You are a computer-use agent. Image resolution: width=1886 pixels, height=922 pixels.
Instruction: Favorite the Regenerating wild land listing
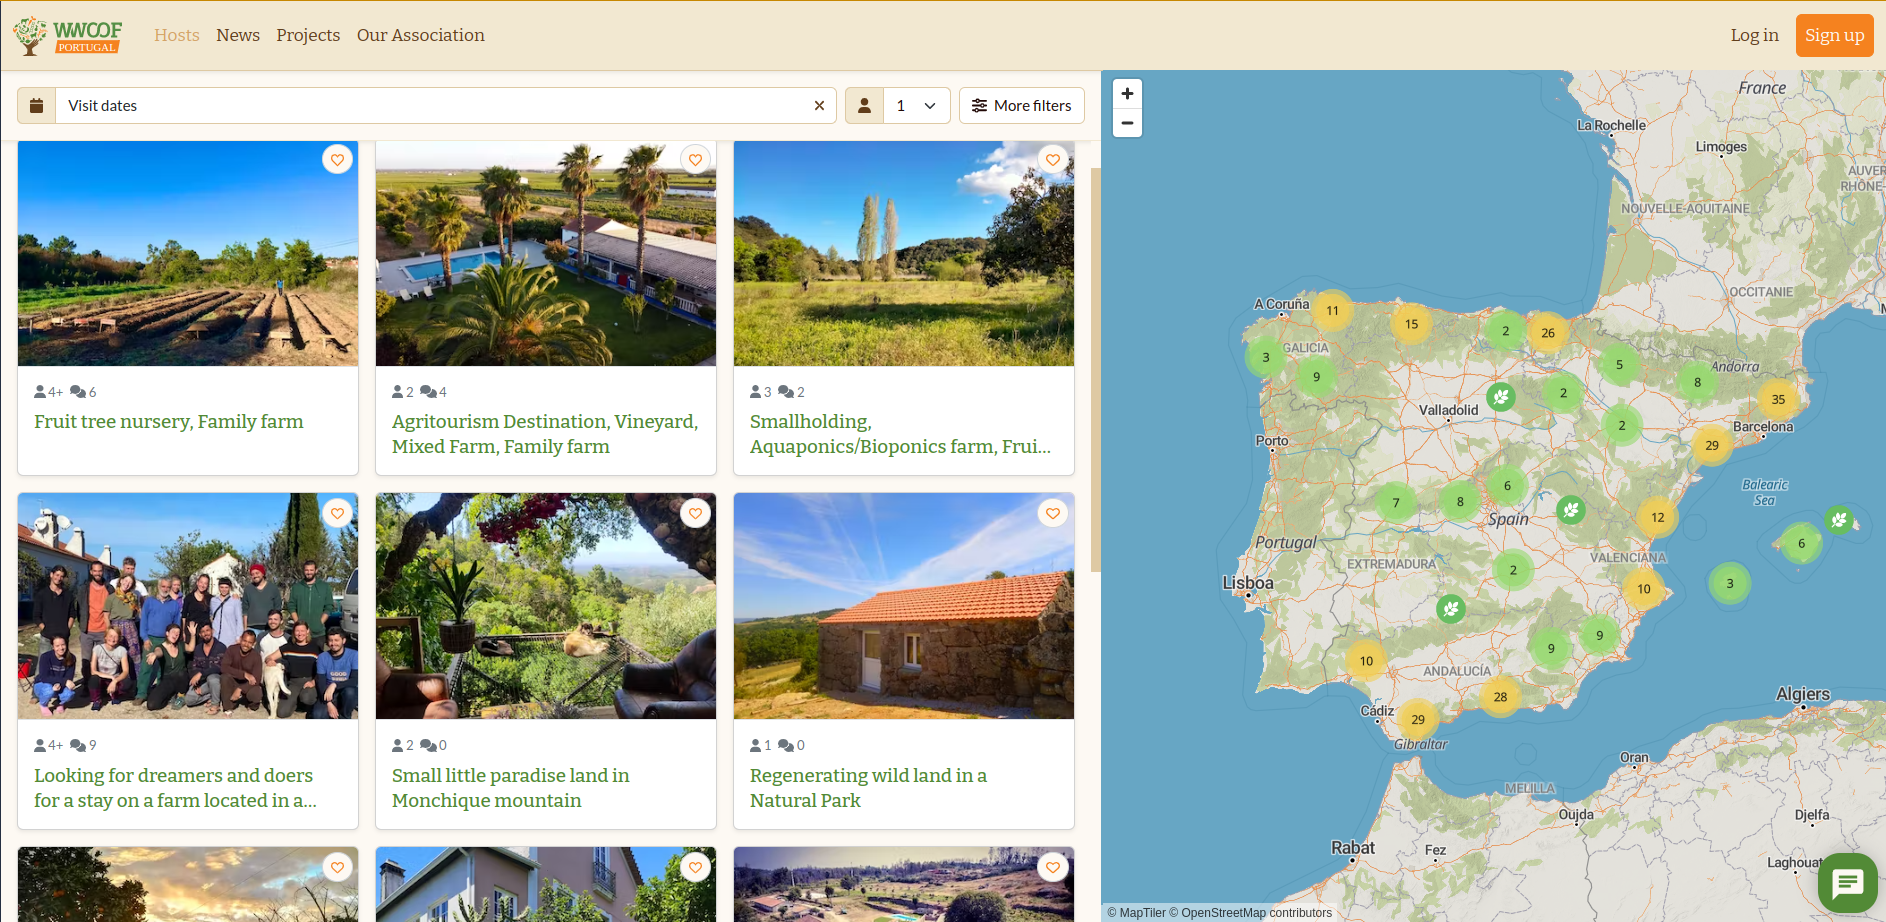(1052, 513)
